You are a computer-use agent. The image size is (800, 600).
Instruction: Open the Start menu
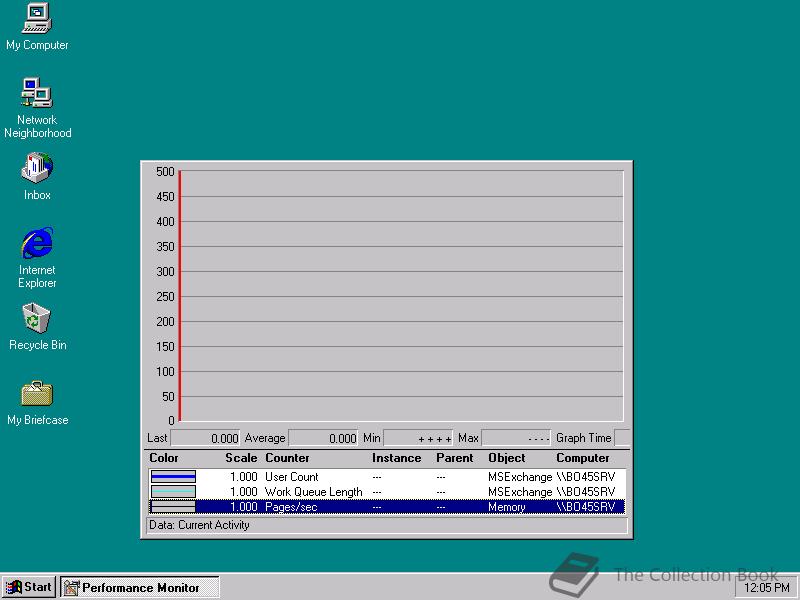coord(29,587)
